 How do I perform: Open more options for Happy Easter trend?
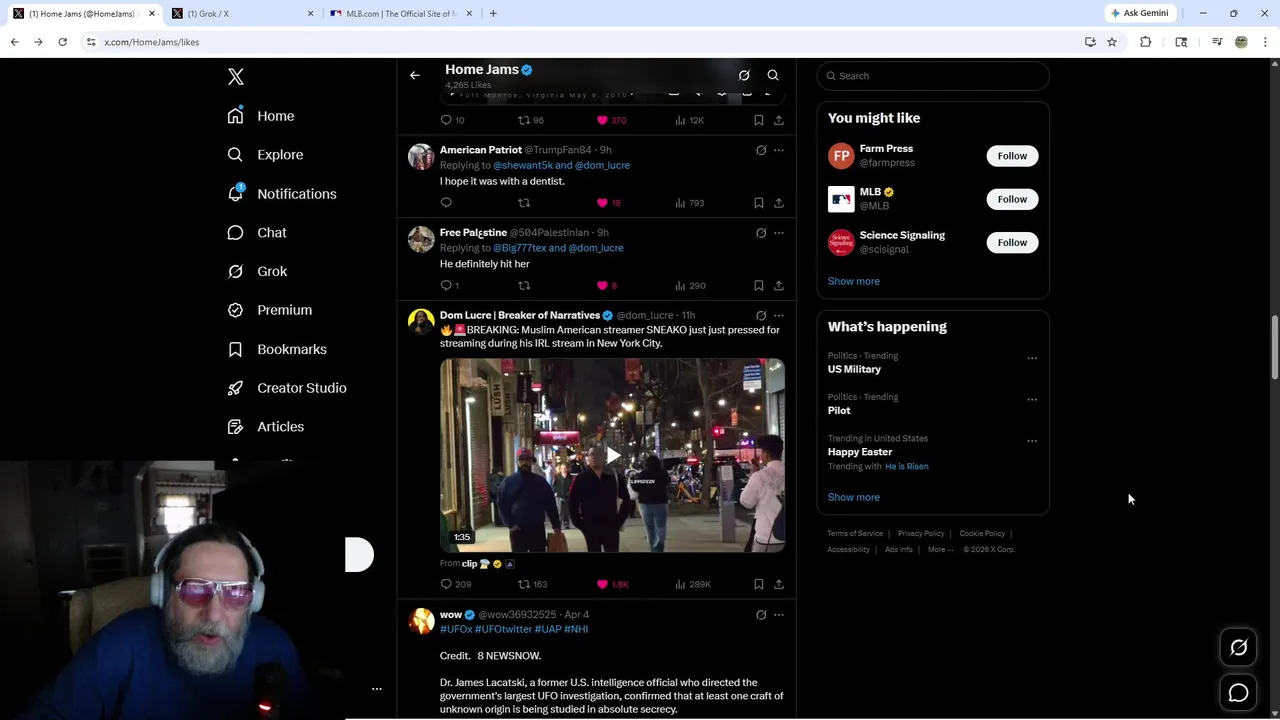tap(1032, 441)
